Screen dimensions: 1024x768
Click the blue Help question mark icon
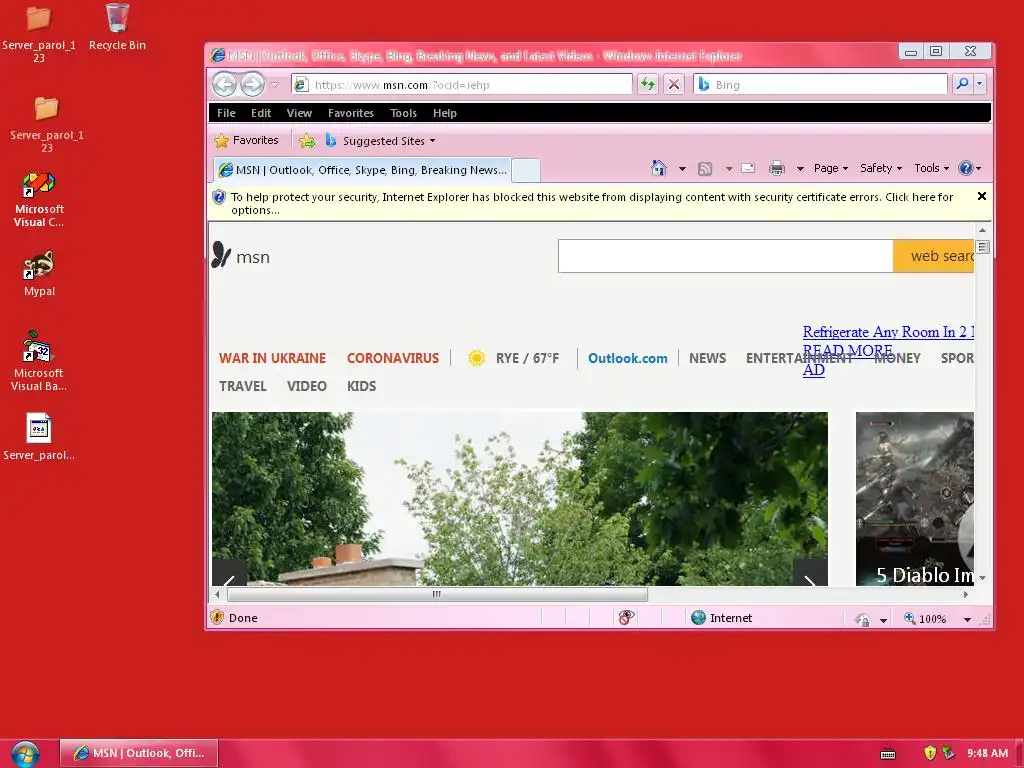tap(966, 168)
